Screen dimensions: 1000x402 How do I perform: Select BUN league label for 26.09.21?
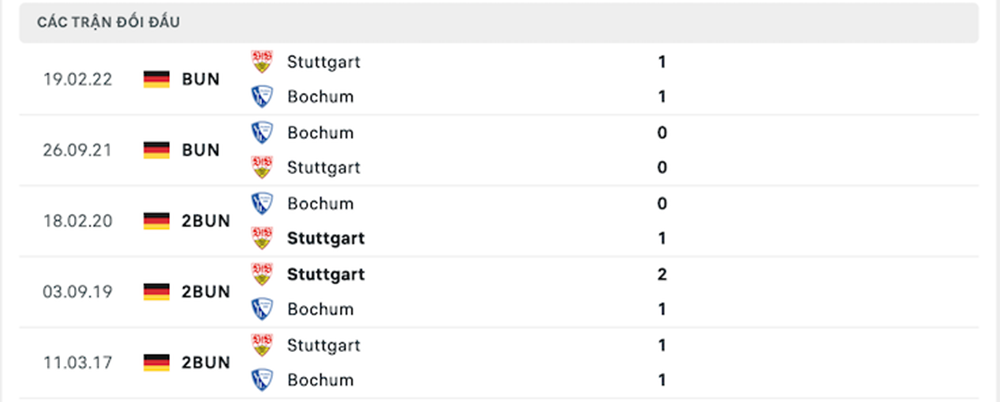coord(201,150)
